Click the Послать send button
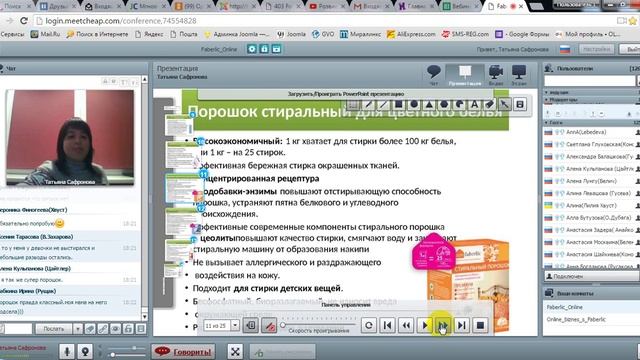This screenshot has width=640, height=360. coord(53,329)
